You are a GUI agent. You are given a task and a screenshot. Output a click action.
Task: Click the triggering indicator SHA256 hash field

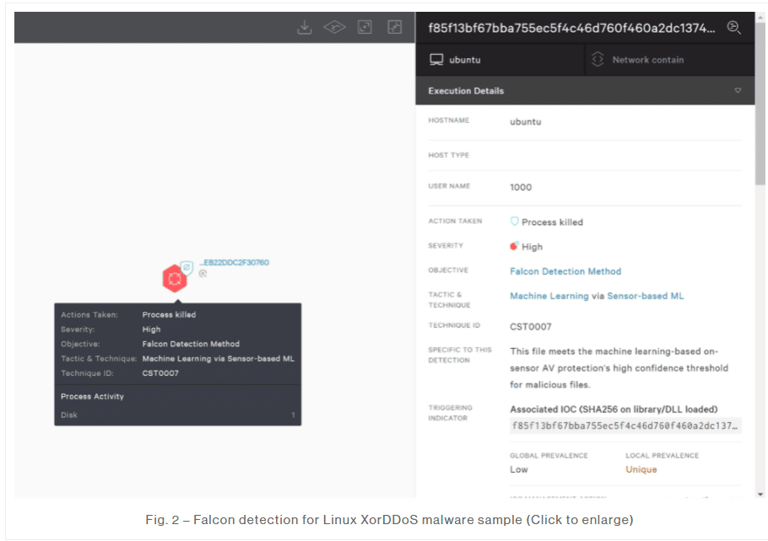point(626,425)
